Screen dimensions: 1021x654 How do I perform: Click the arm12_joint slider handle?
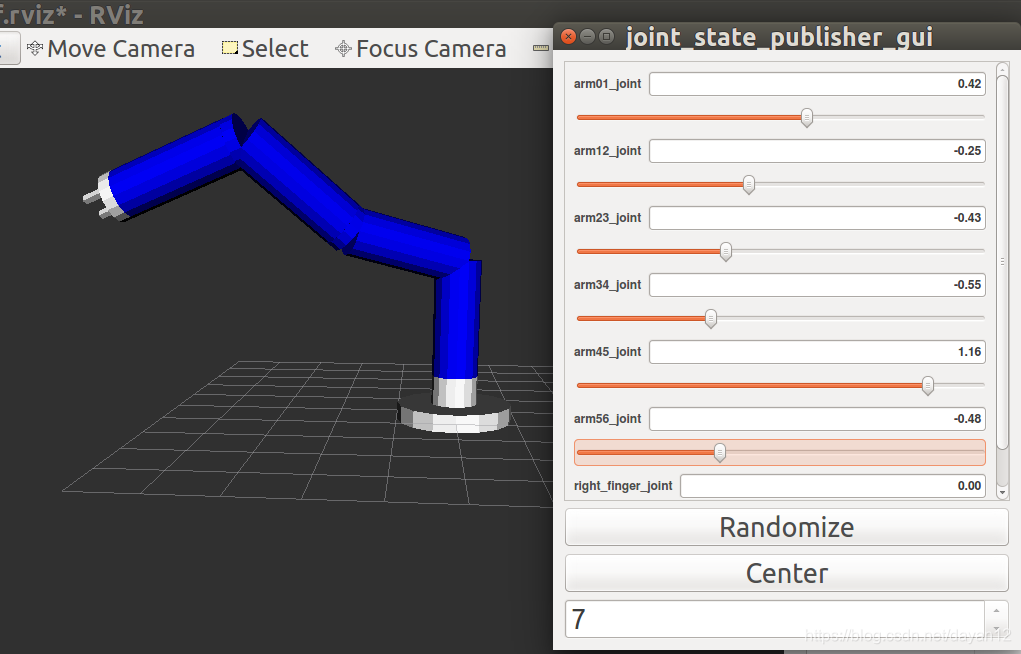coord(749,185)
